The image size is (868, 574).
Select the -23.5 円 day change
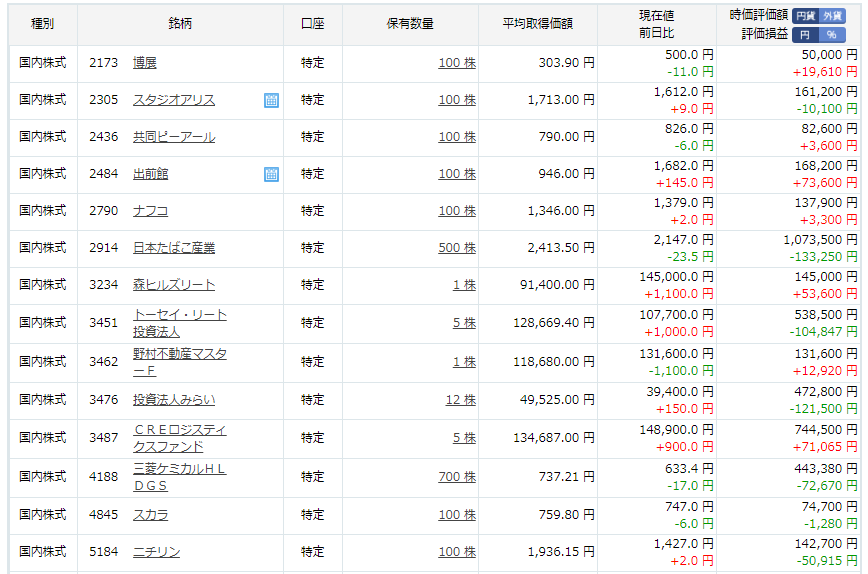[690, 257]
